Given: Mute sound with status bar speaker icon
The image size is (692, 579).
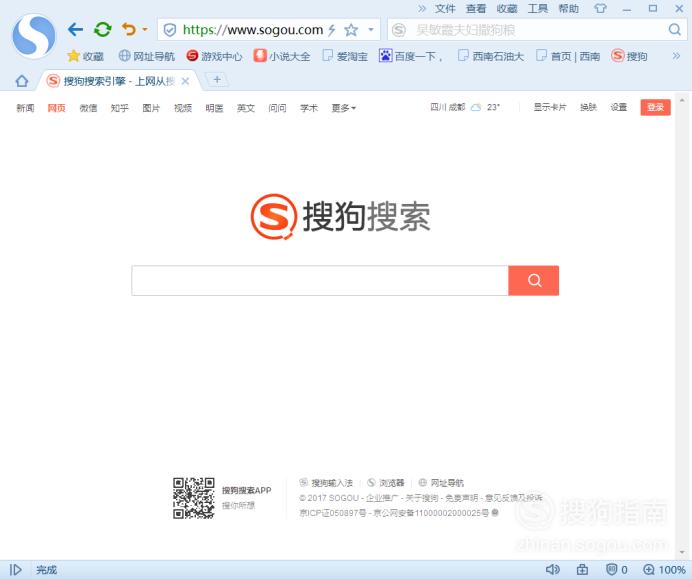Looking at the screenshot, I should [x=553, y=570].
